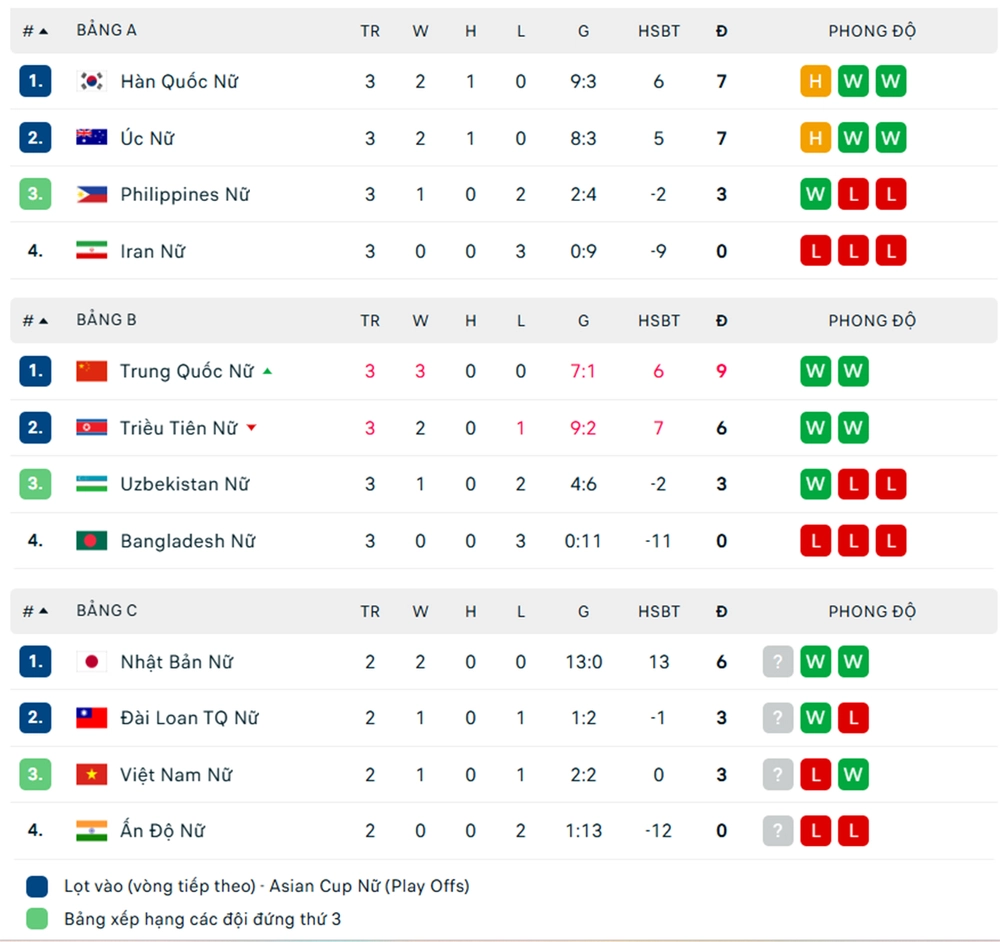Click the orange H form badge for Hàn Quốc Nữ
Screen dimensions: 1000x942
click(x=816, y=81)
